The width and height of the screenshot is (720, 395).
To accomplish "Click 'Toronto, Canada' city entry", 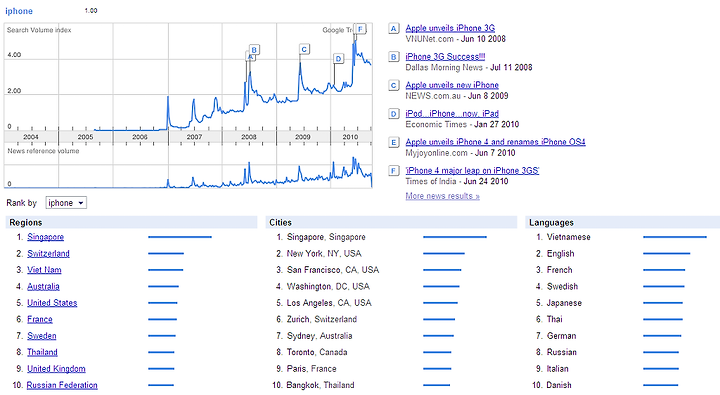I will pyautogui.click(x=317, y=352).
